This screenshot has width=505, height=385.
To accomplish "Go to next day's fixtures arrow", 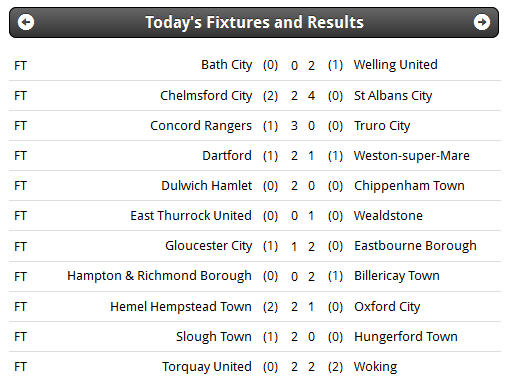I will click(x=482, y=22).
